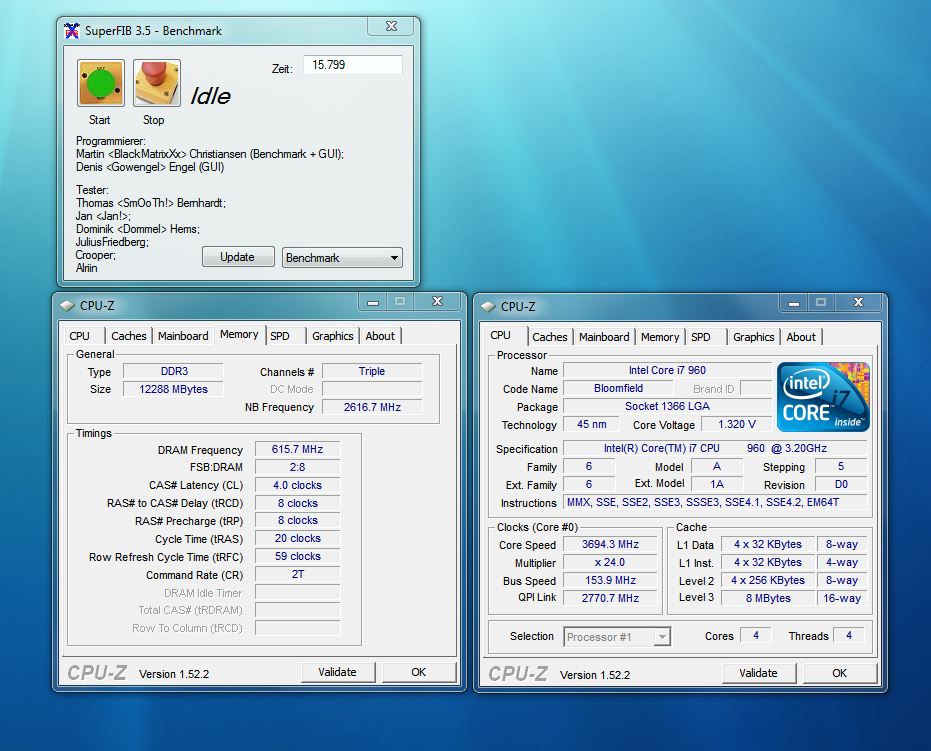Select CPU tab in right CPU-Z window
This screenshot has width=931, height=751.
501,335
